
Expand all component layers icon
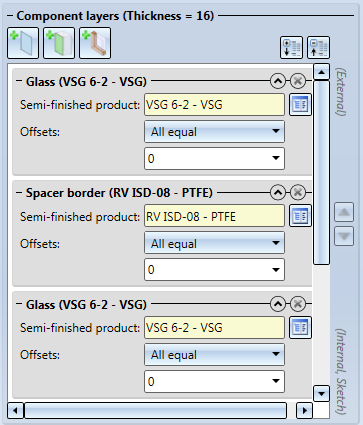(x=291, y=48)
